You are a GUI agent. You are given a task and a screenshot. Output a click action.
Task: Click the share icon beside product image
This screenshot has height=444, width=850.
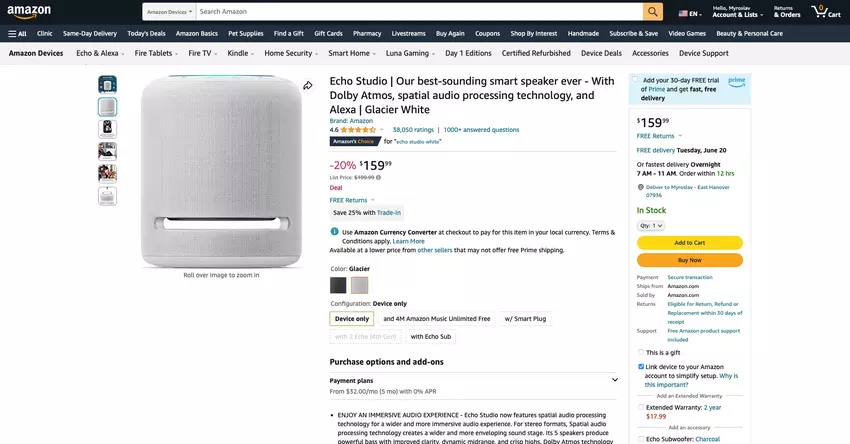[308, 86]
